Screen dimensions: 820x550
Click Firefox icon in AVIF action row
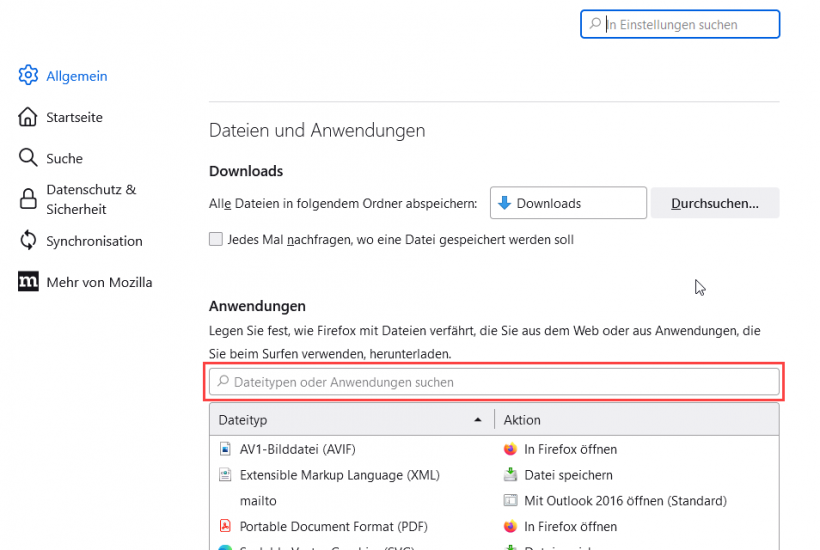510,449
